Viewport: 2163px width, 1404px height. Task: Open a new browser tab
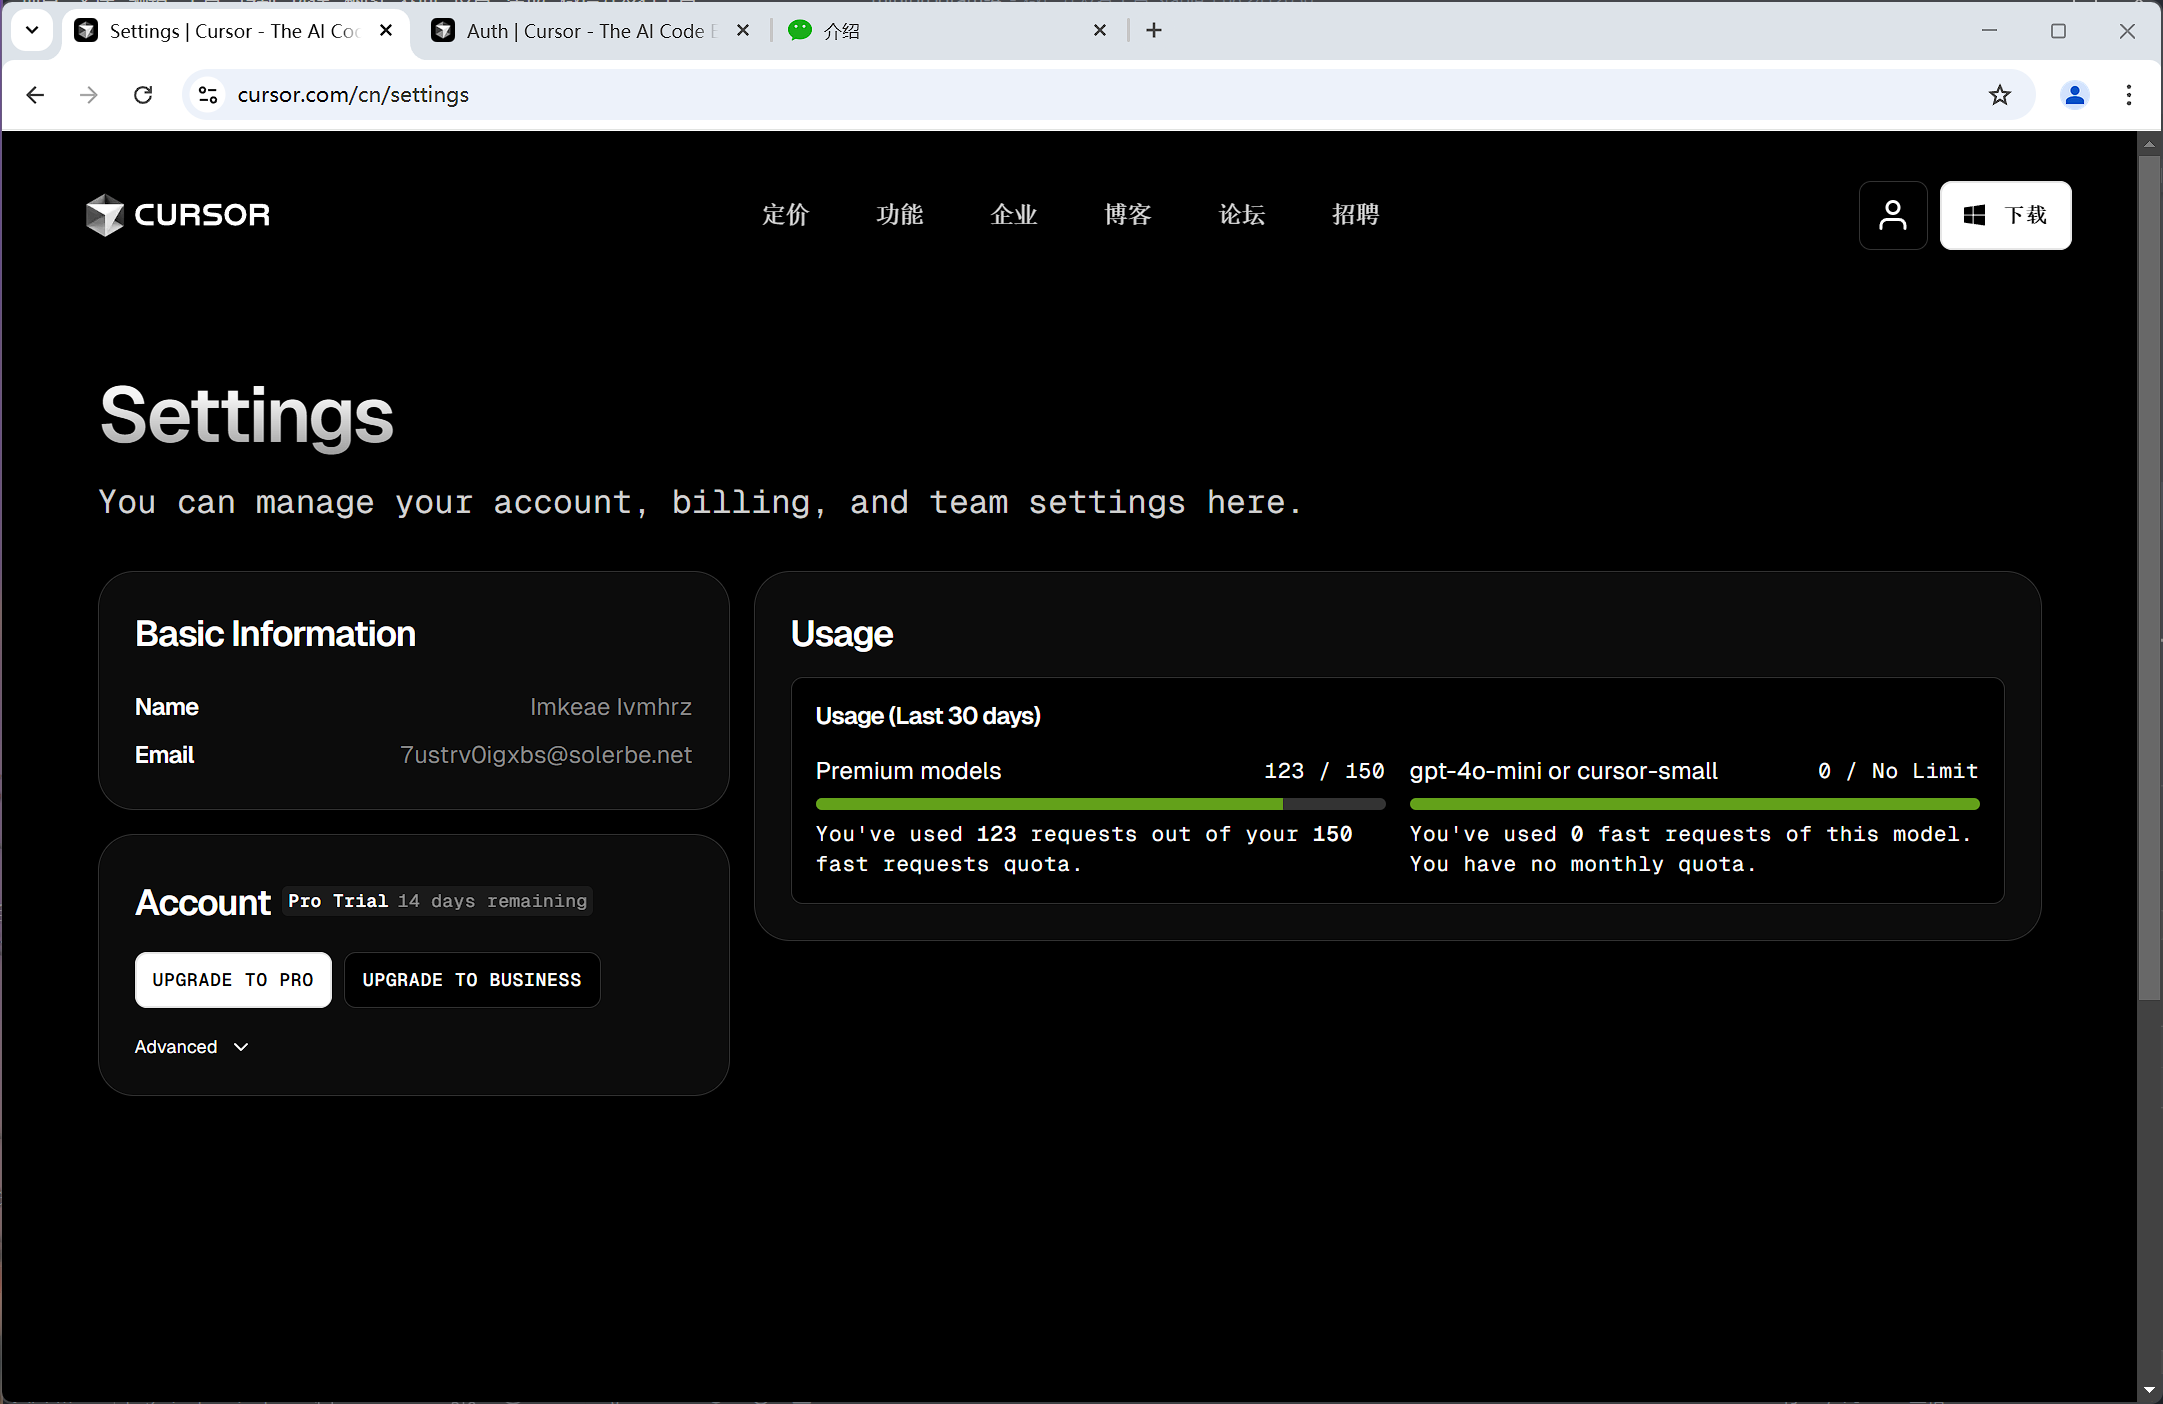(1154, 31)
